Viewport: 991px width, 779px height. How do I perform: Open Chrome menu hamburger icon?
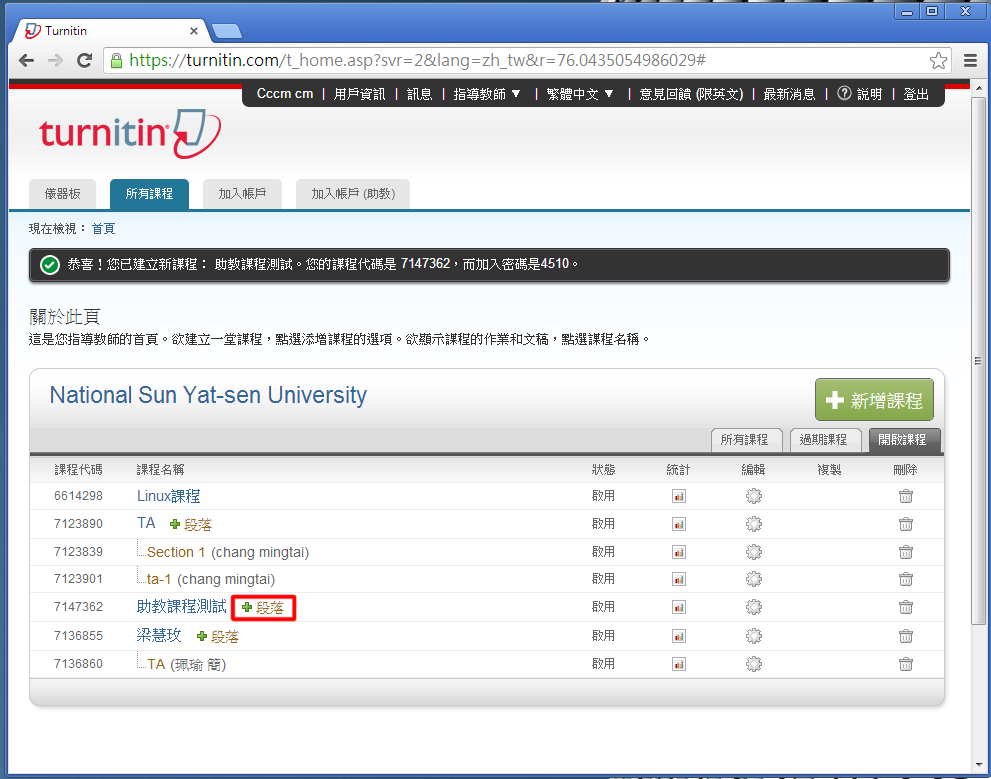[x=970, y=60]
